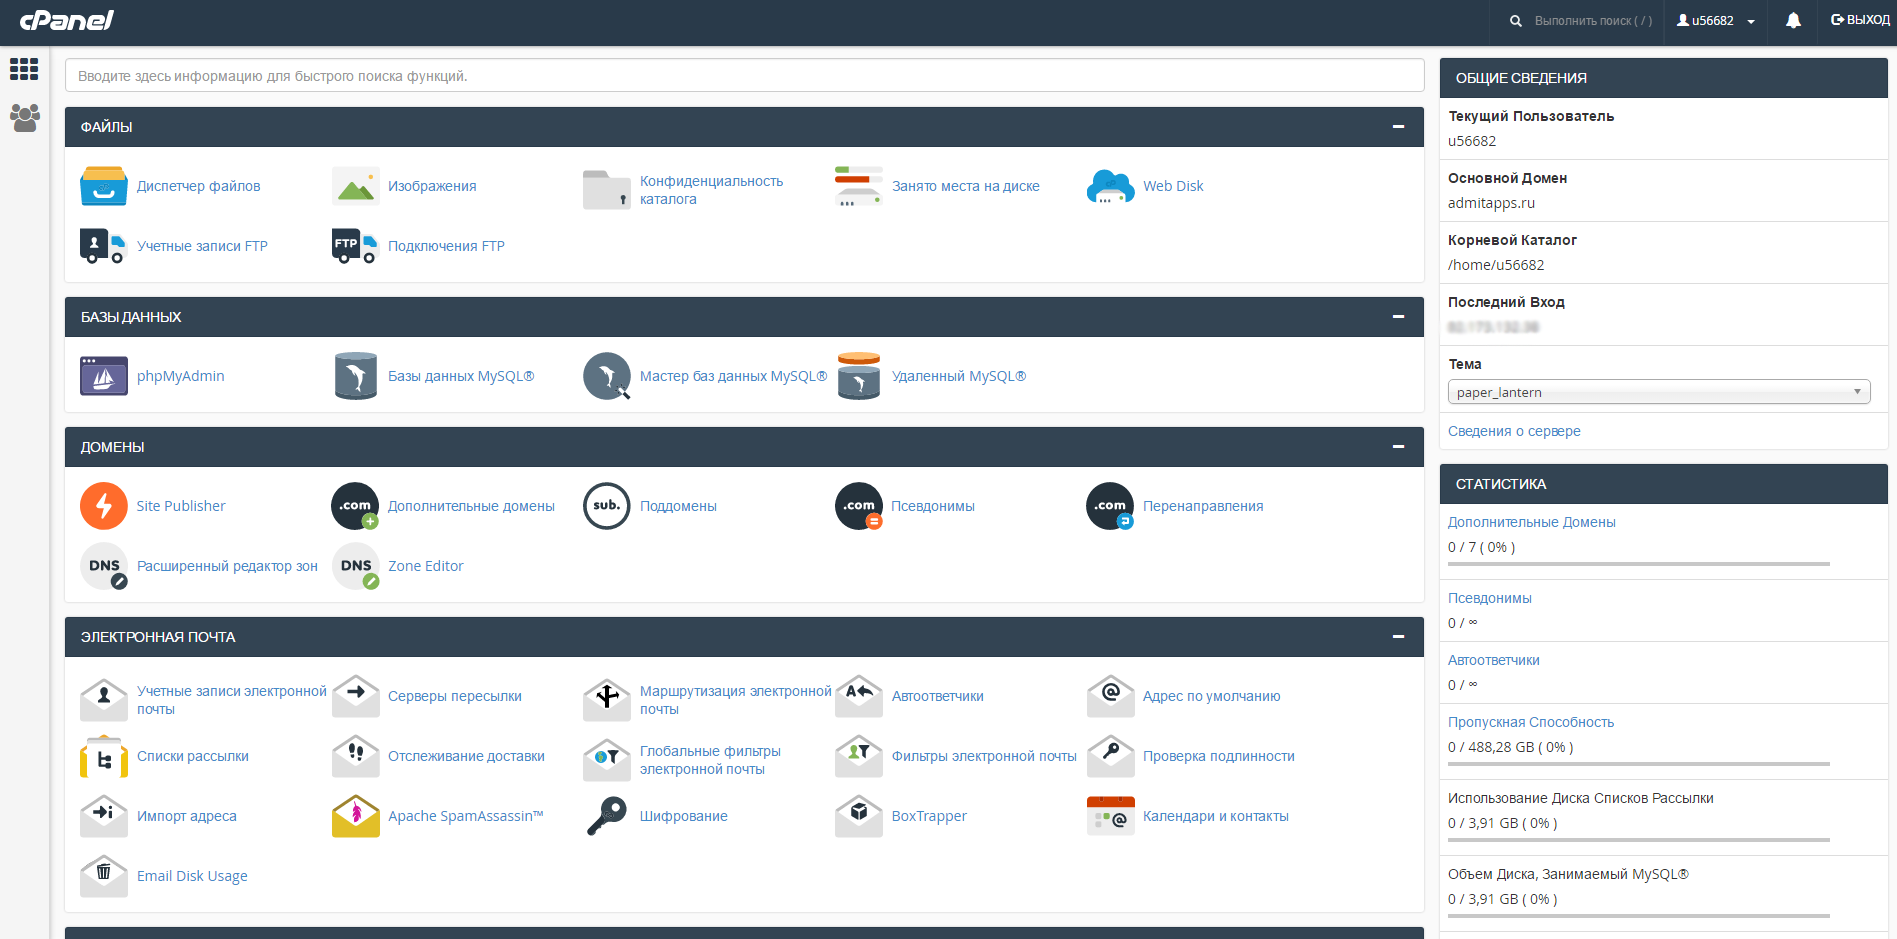Click the top search box (Выполнить поиск)
The height and width of the screenshot is (939, 1897).
(x=1592, y=21)
